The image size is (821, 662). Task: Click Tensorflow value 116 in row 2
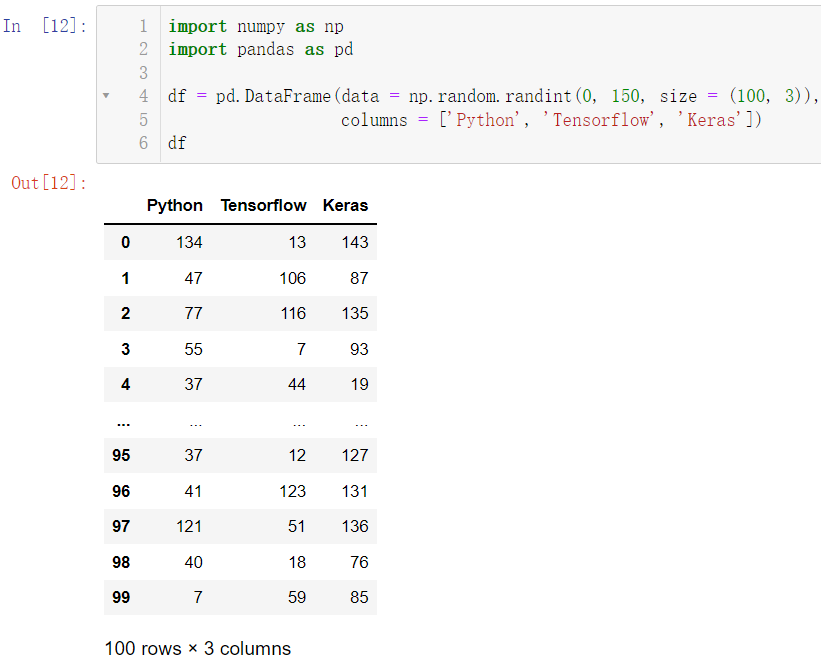293,313
